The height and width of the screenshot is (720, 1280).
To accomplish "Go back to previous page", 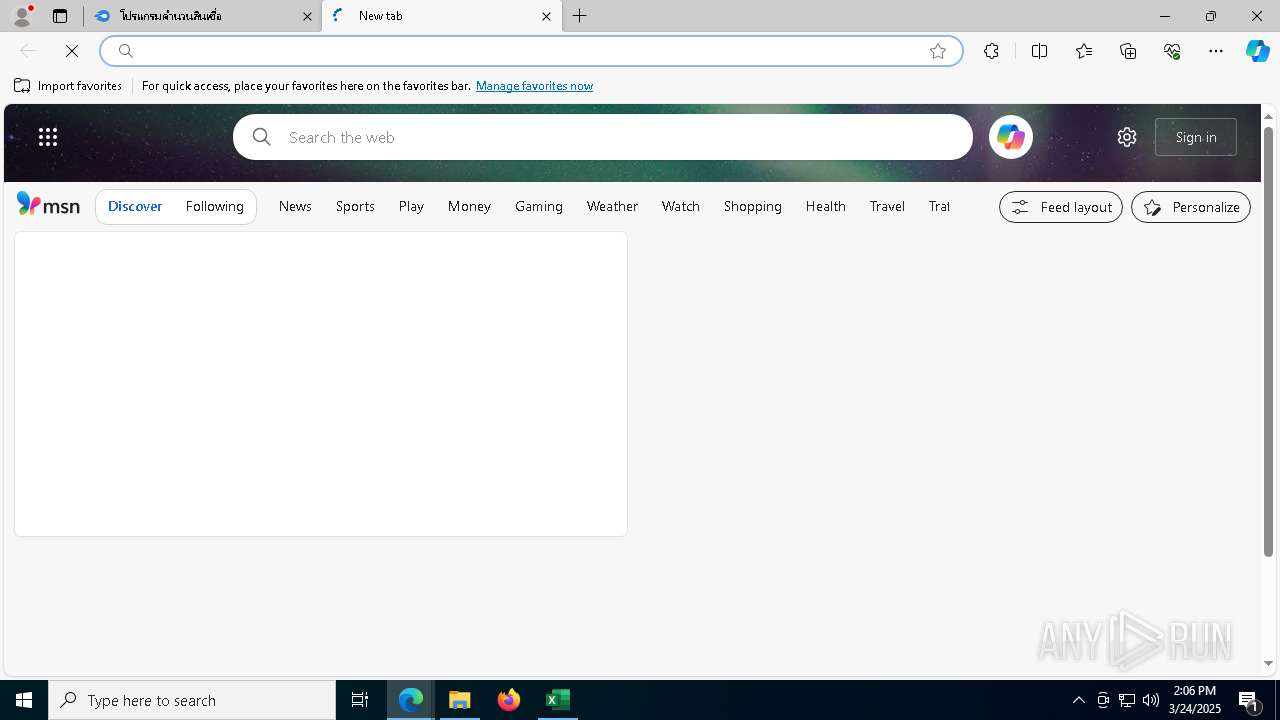I will click(28, 51).
